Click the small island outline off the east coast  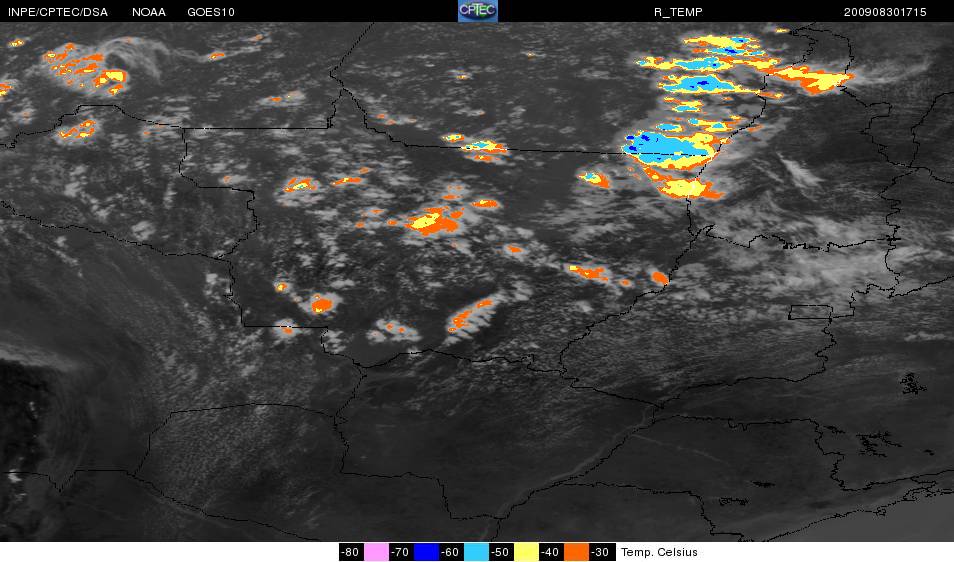point(913,383)
